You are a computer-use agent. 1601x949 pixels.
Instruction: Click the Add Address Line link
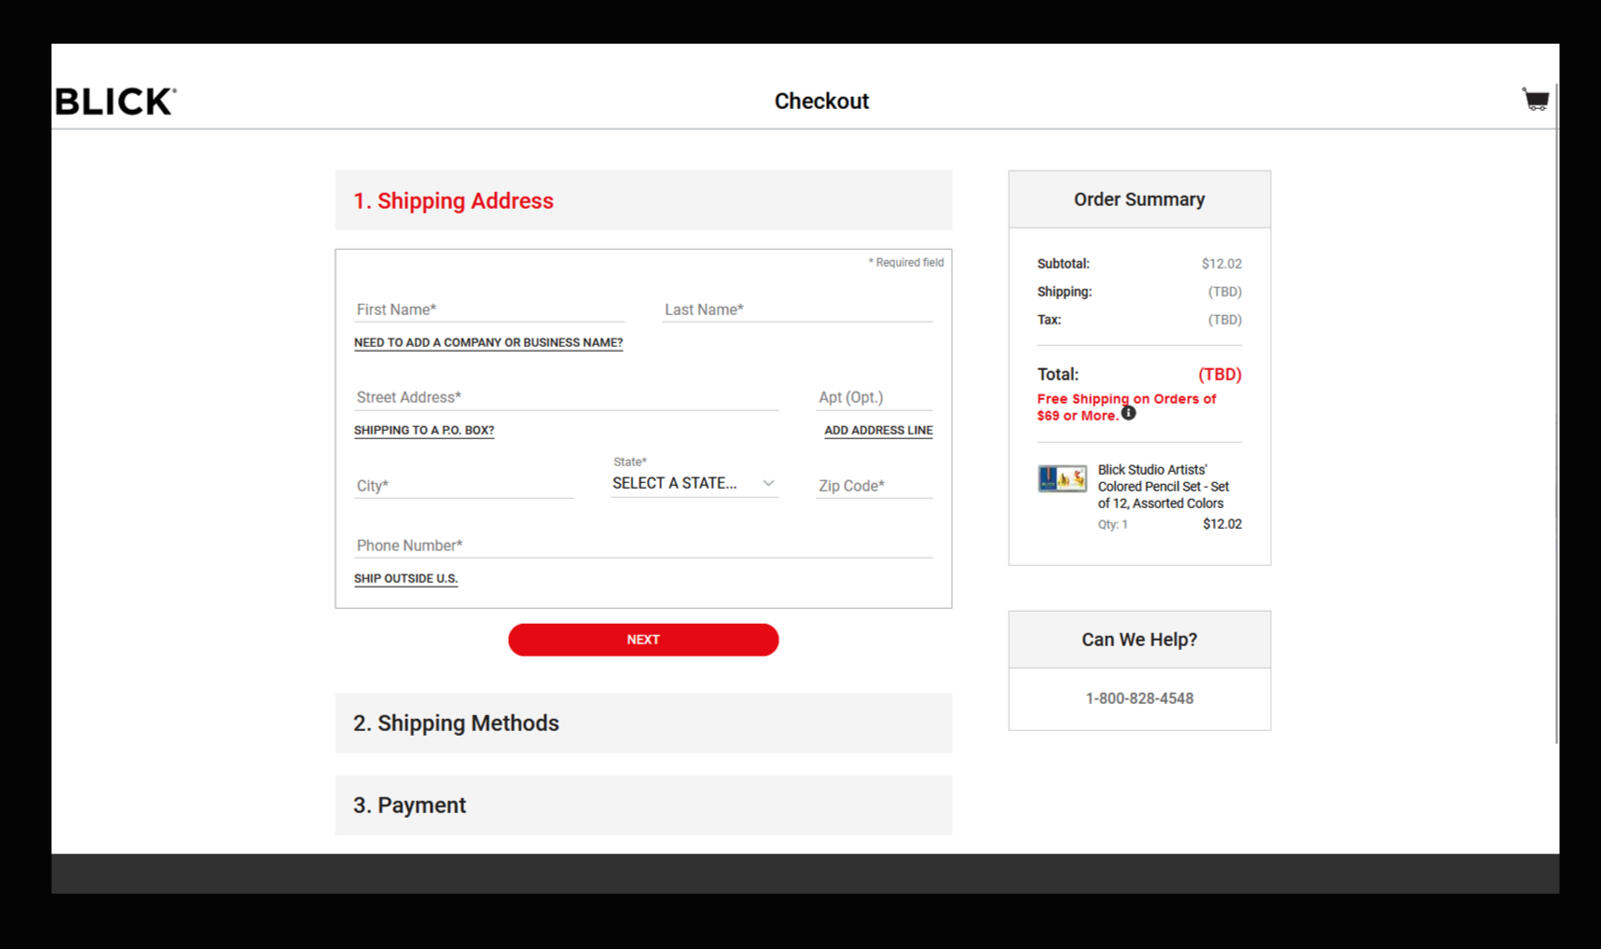tap(878, 431)
